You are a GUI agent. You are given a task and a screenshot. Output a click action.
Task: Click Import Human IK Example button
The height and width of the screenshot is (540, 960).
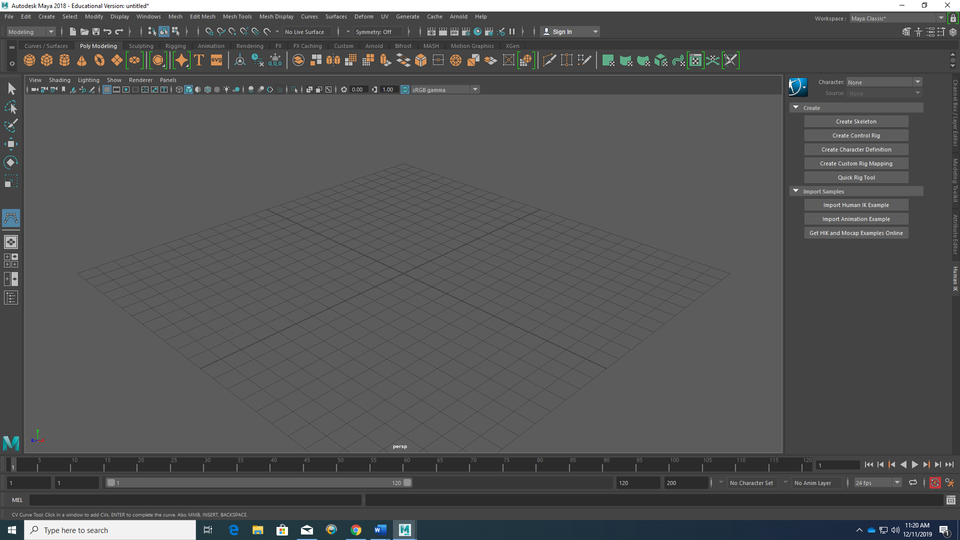856,205
